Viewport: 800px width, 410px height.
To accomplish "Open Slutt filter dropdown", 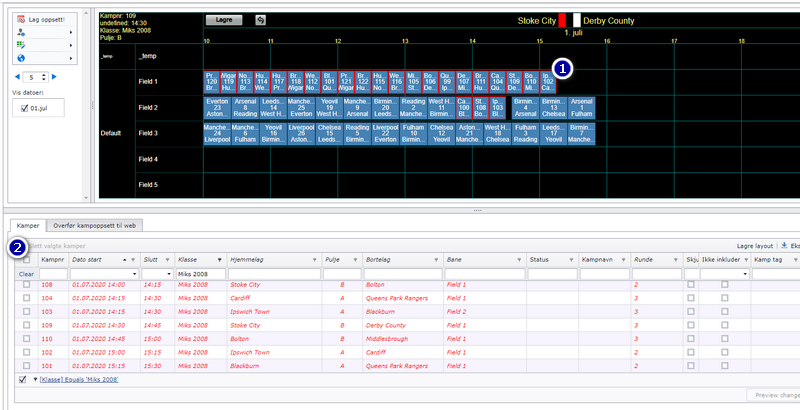I will pos(169,274).
